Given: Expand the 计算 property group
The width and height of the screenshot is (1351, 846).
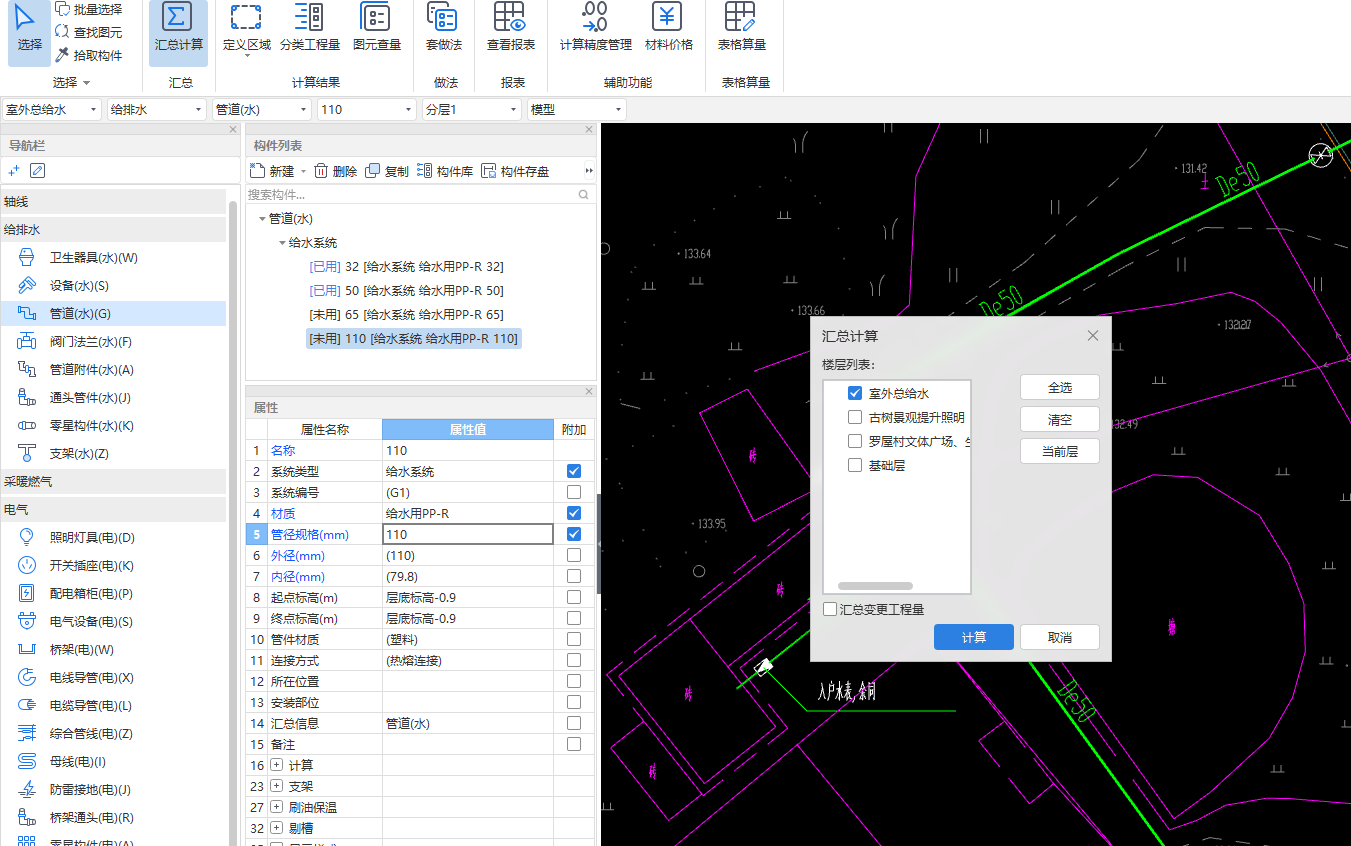Looking at the screenshot, I should 277,765.
